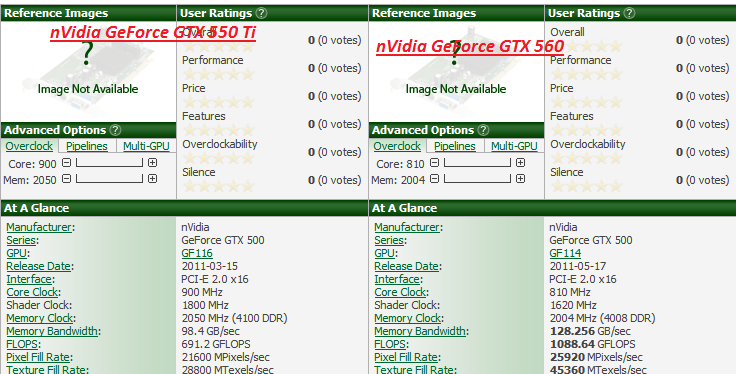Viewport: 736px width, 374px height.
Task: Click the plus icon beside Core: 900
Action: tap(153, 163)
